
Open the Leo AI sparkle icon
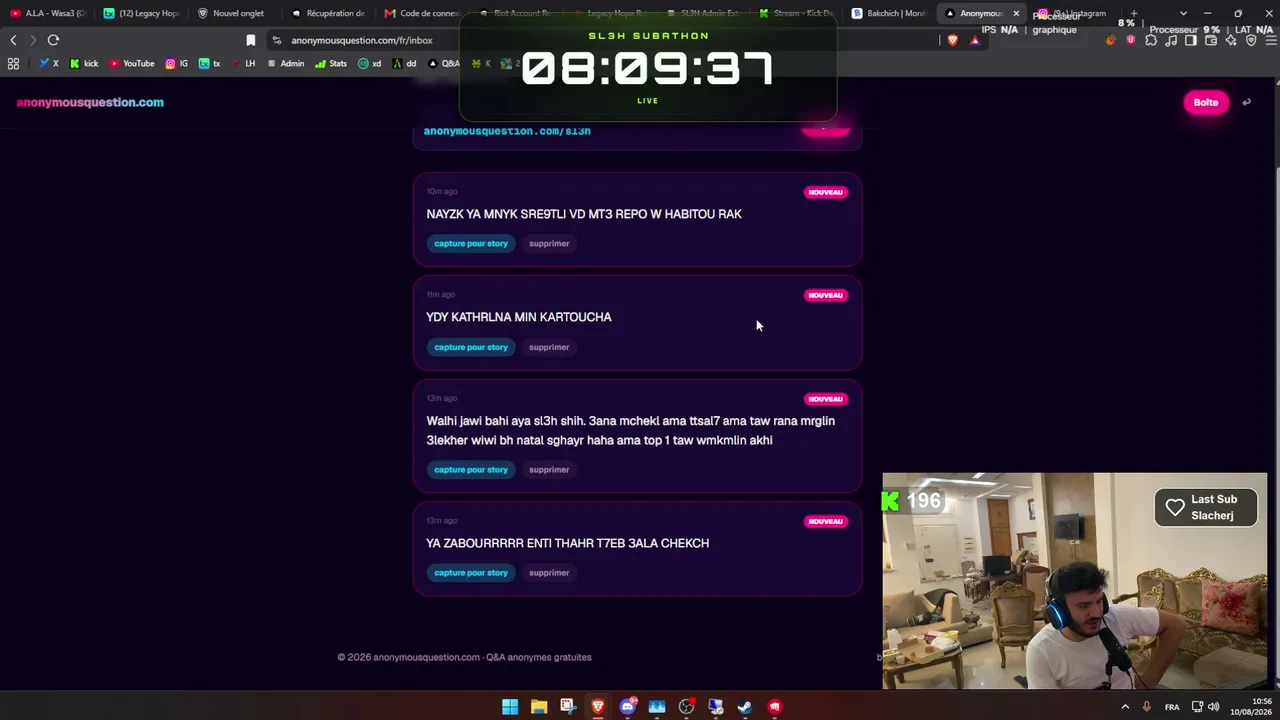[1231, 40]
